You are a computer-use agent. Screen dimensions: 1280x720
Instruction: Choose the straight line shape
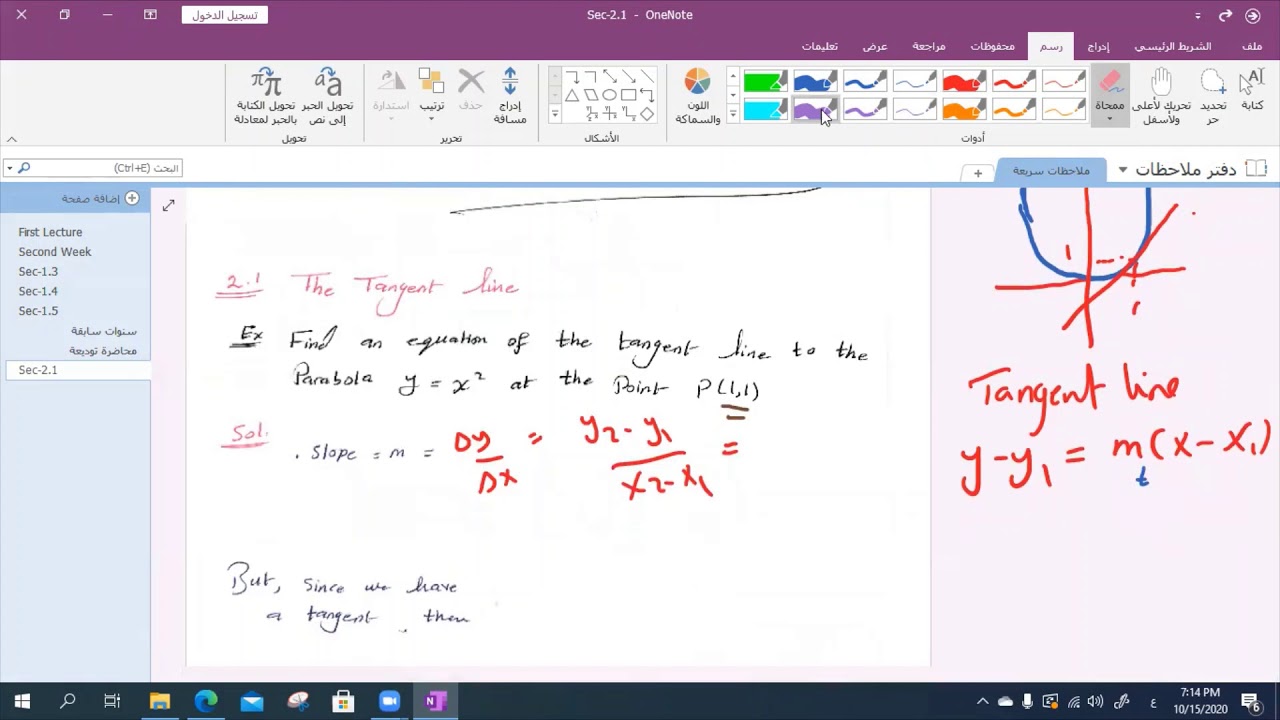[x=647, y=77]
